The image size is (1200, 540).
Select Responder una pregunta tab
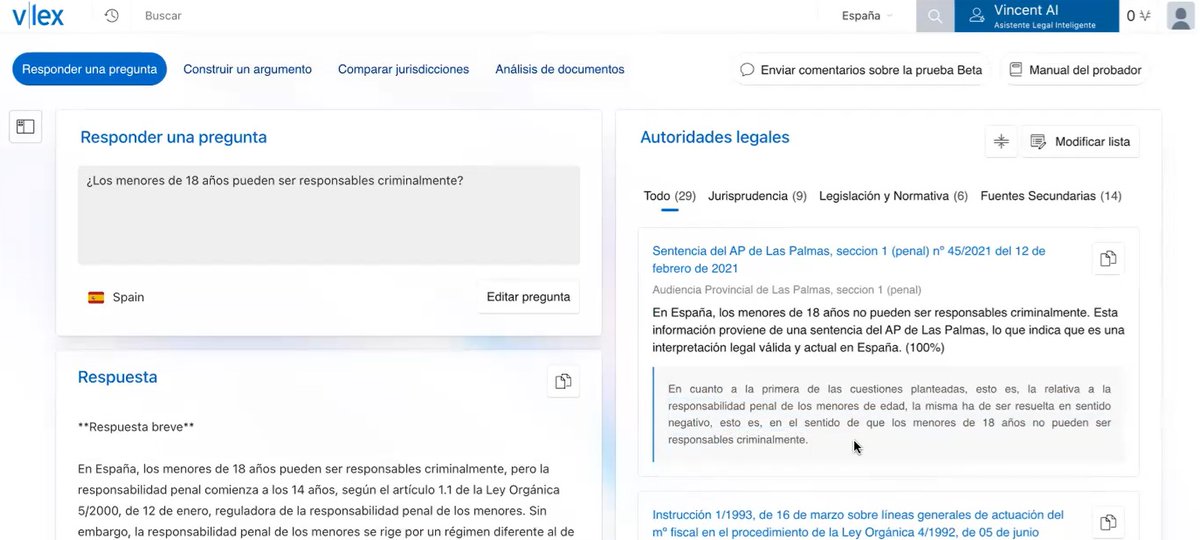pyautogui.click(x=90, y=70)
